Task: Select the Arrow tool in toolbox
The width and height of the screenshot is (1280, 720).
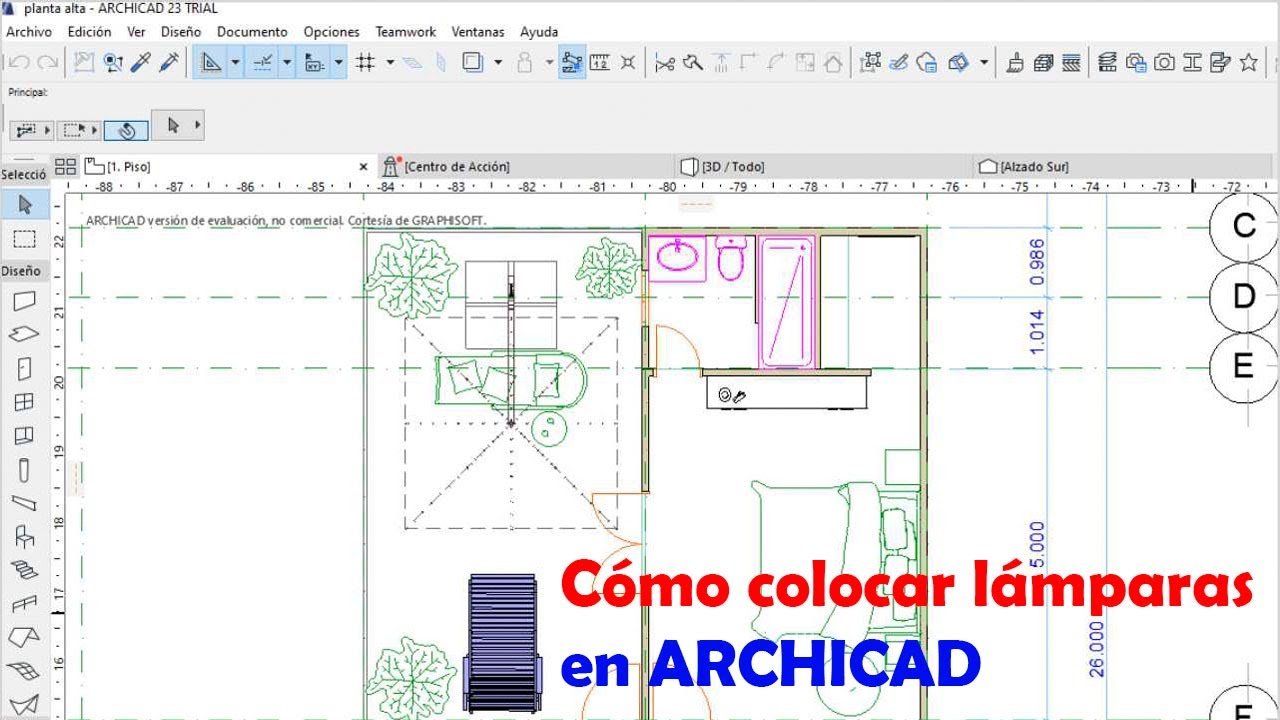Action: click(x=25, y=205)
